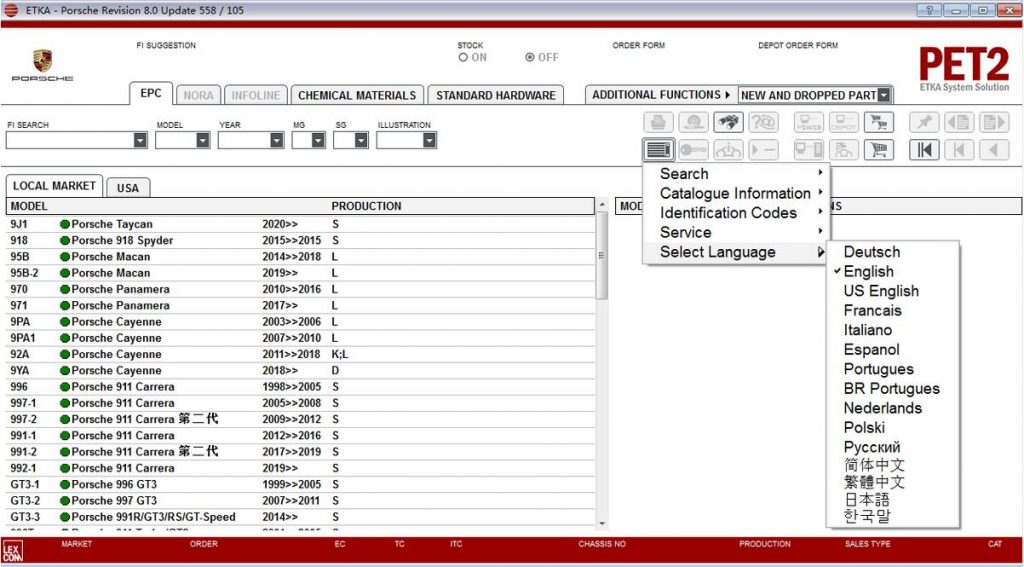Click the pushpin icon

tap(924, 122)
